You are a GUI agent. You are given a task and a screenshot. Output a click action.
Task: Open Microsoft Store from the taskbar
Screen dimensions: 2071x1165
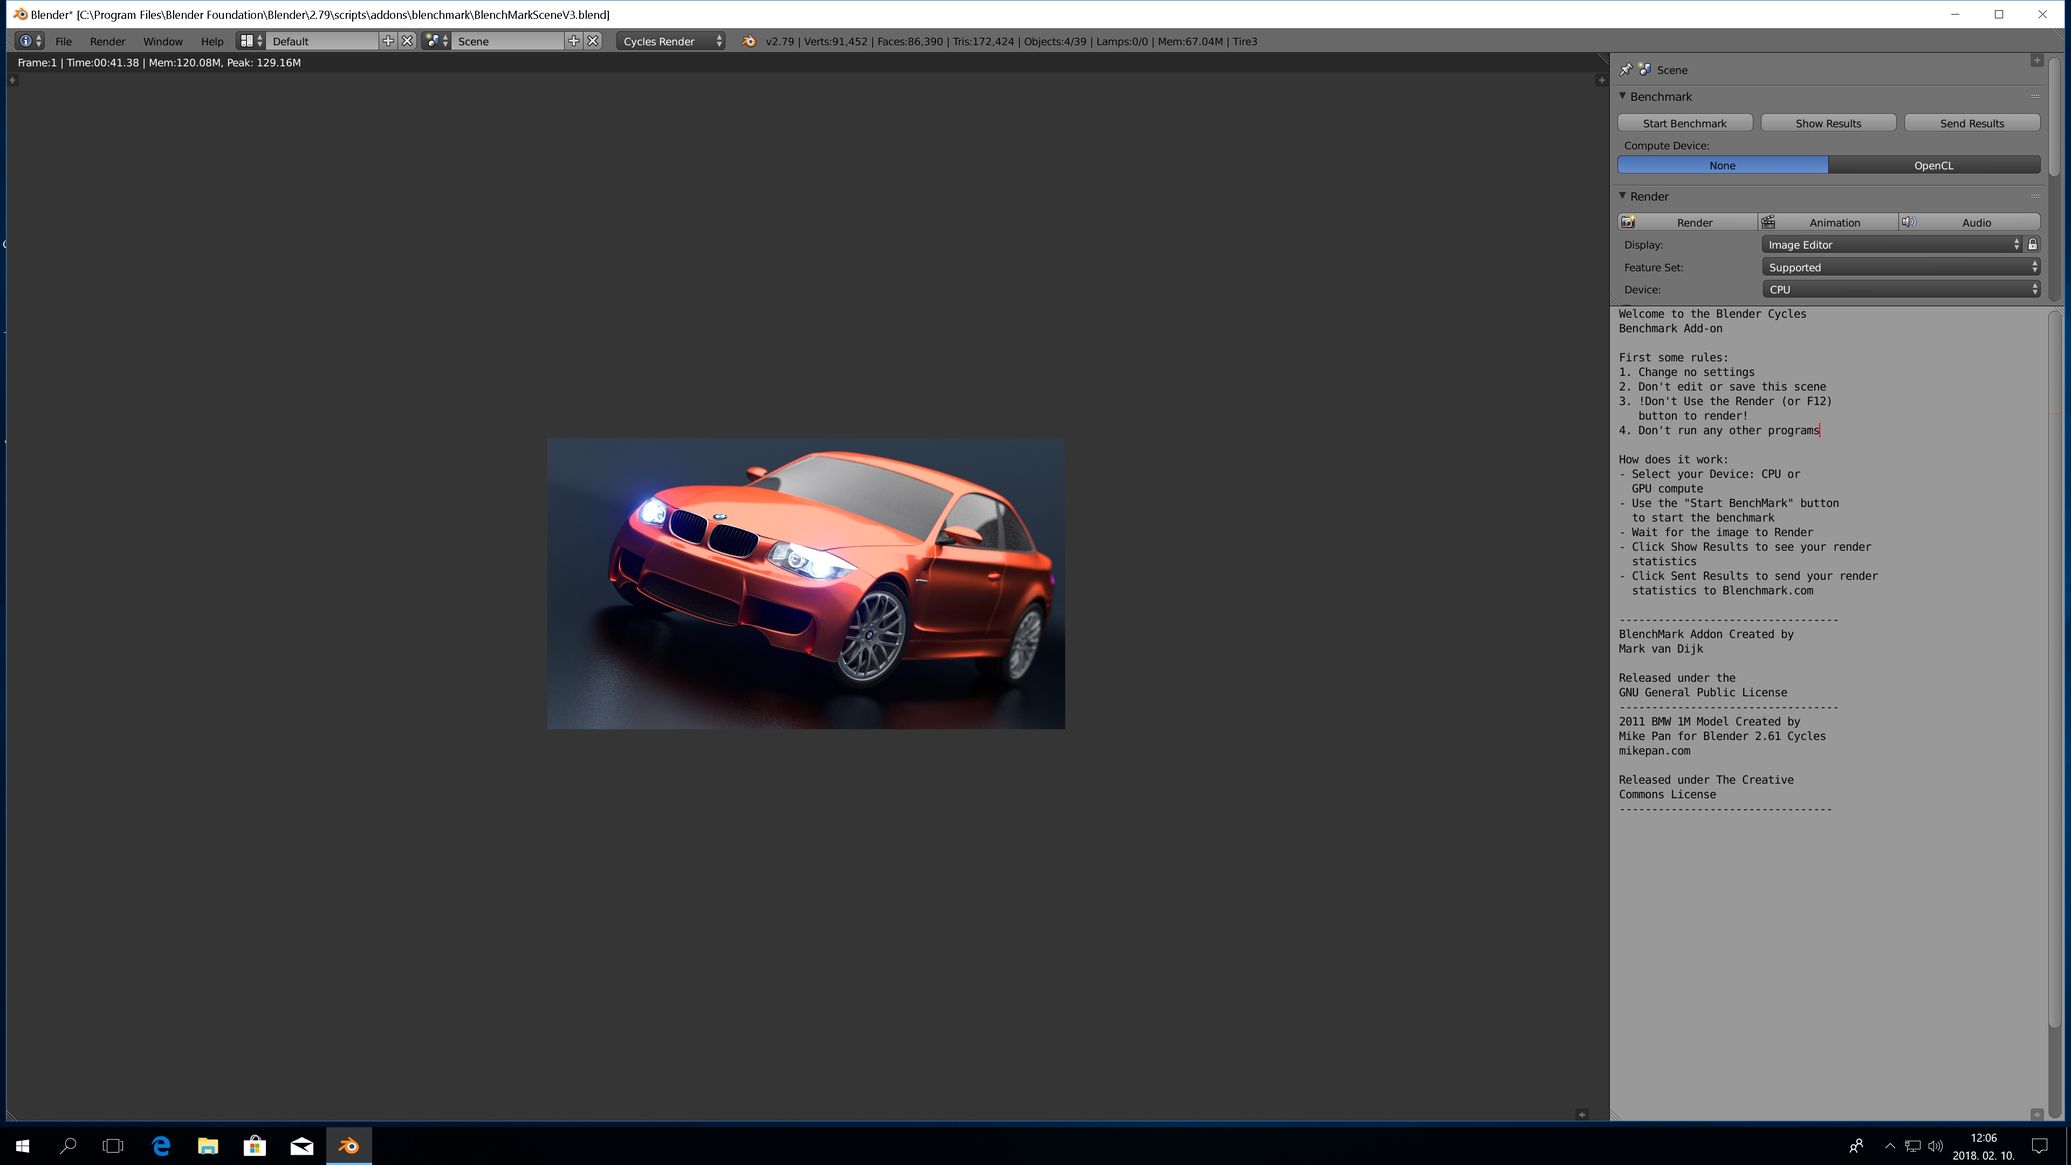(255, 1146)
